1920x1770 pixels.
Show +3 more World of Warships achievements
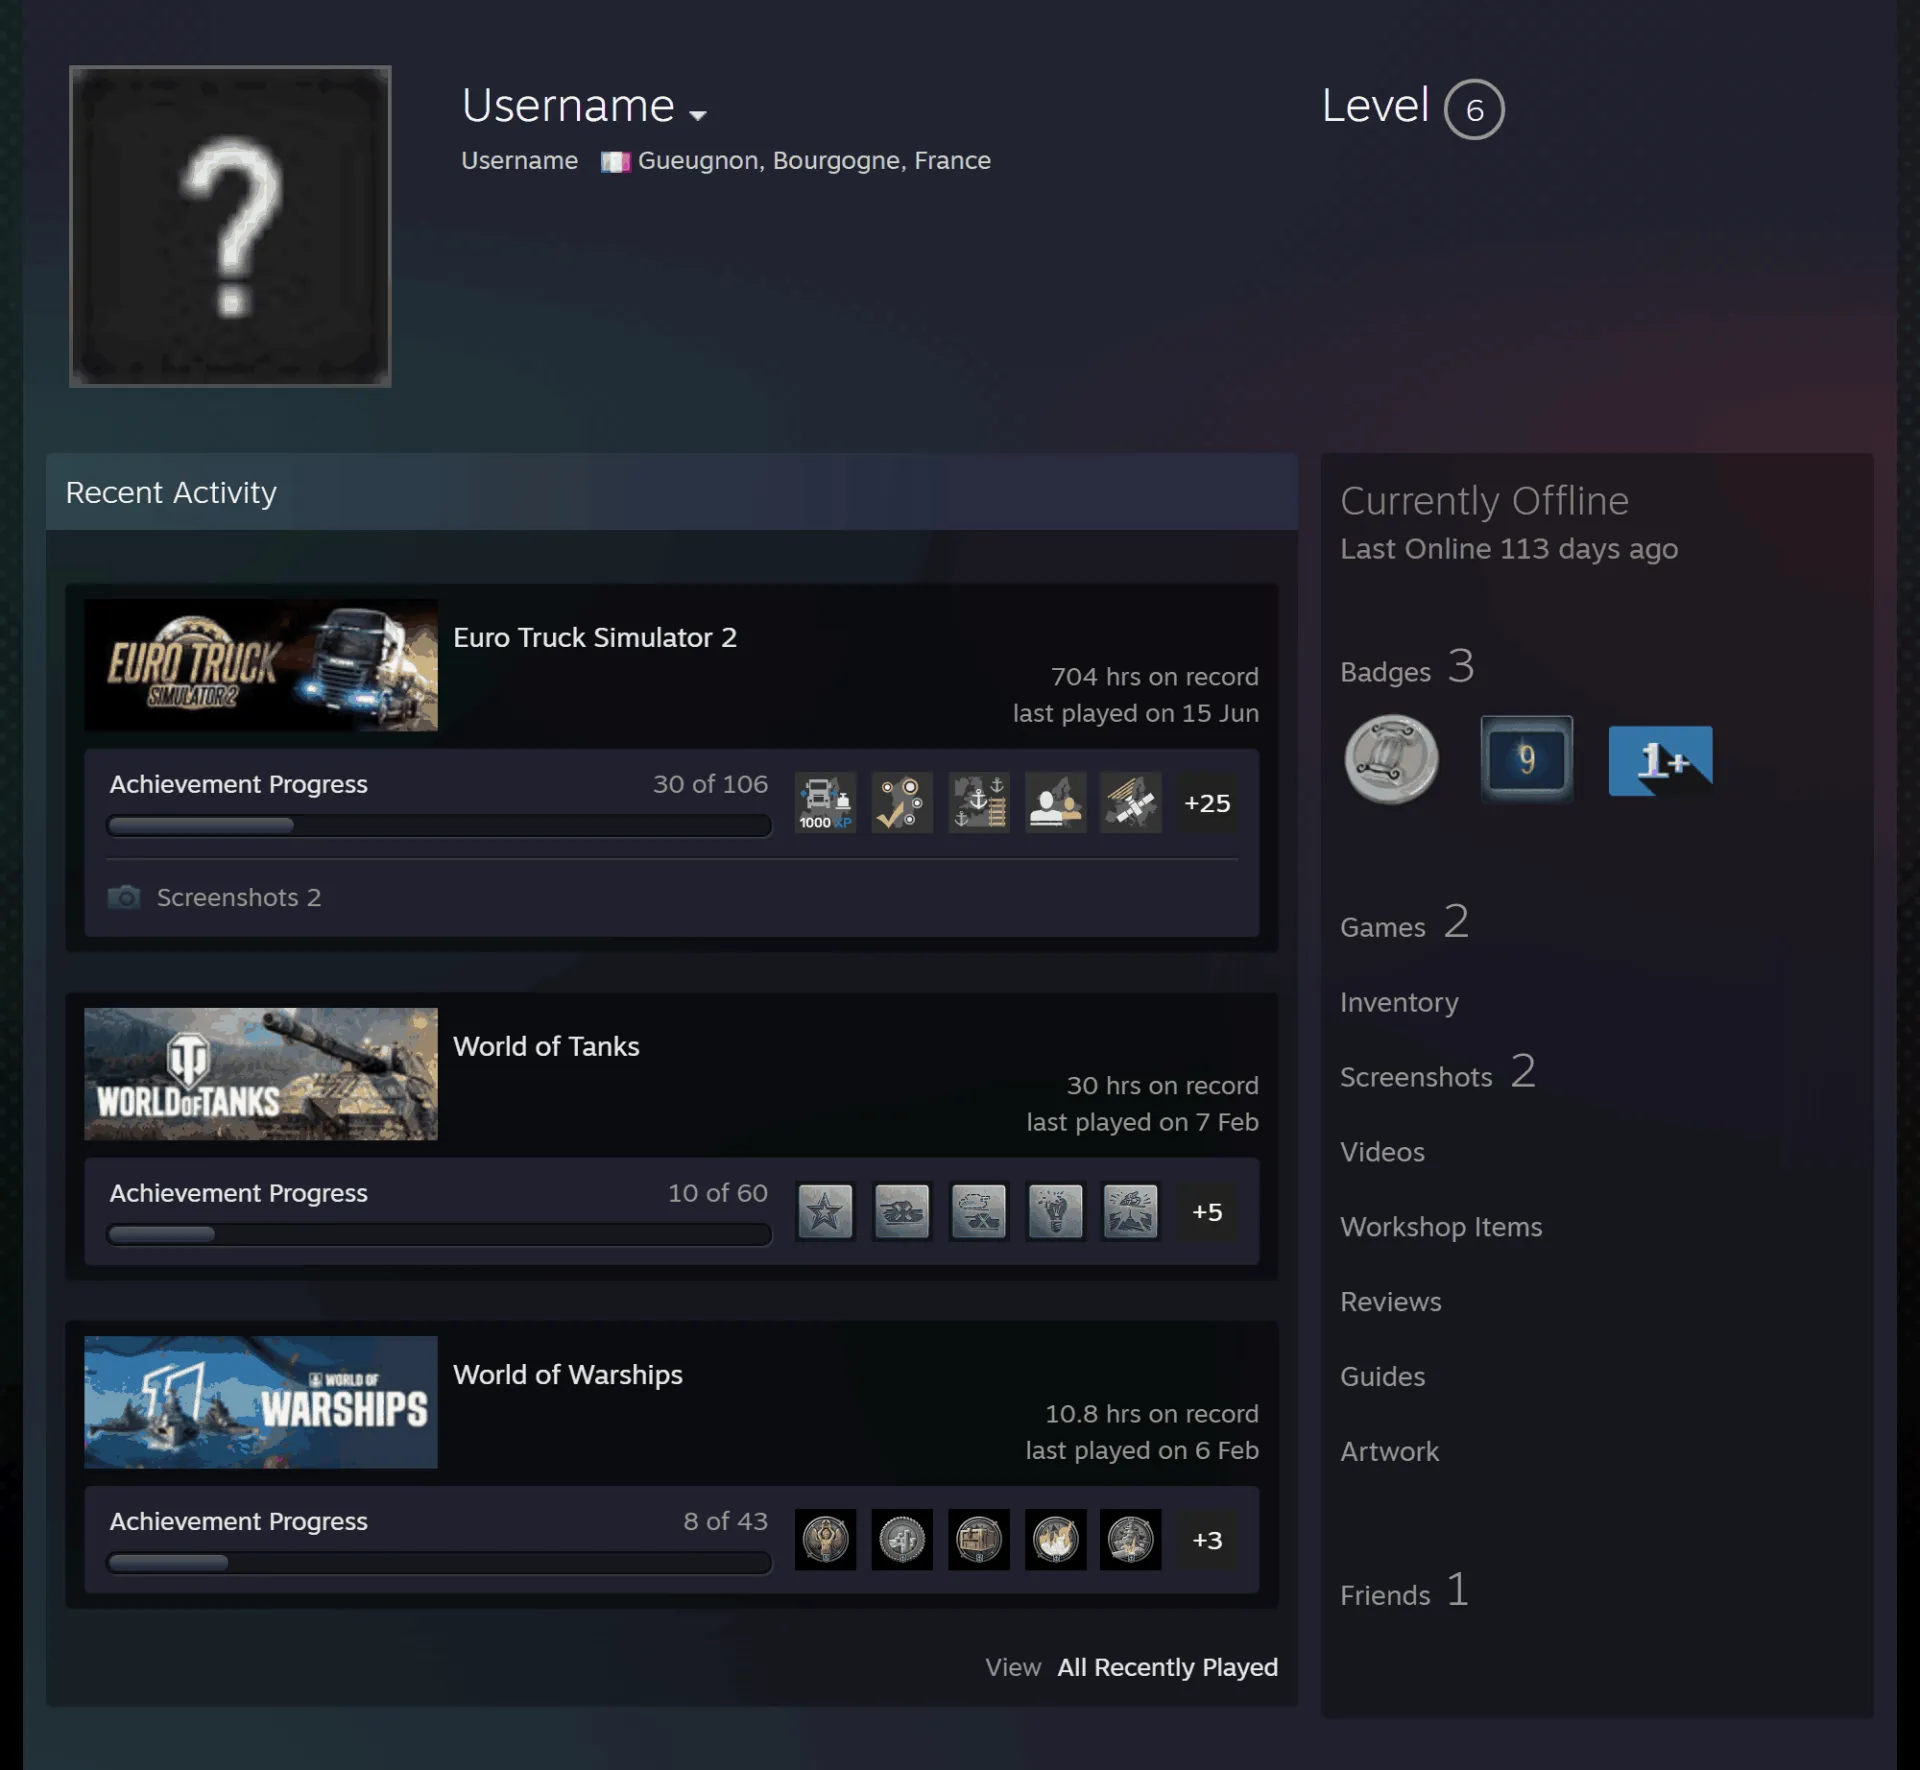tap(1207, 1540)
